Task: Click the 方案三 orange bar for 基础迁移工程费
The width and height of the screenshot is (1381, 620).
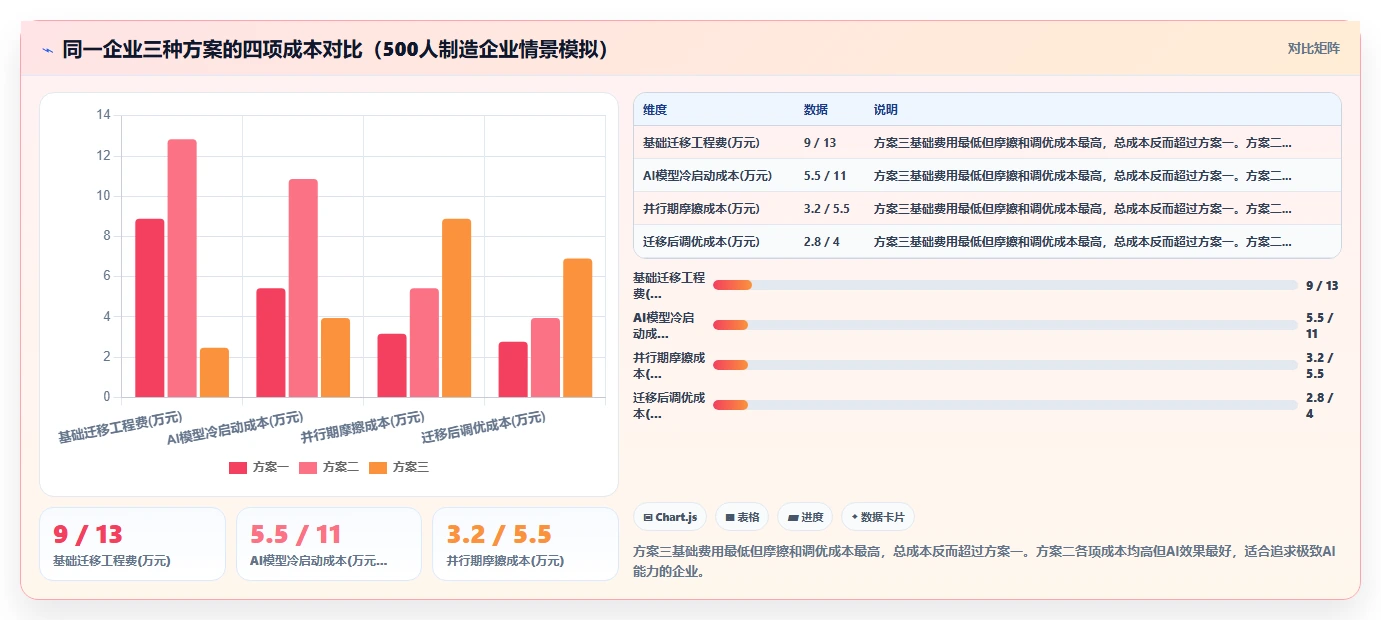Action: tap(214, 373)
